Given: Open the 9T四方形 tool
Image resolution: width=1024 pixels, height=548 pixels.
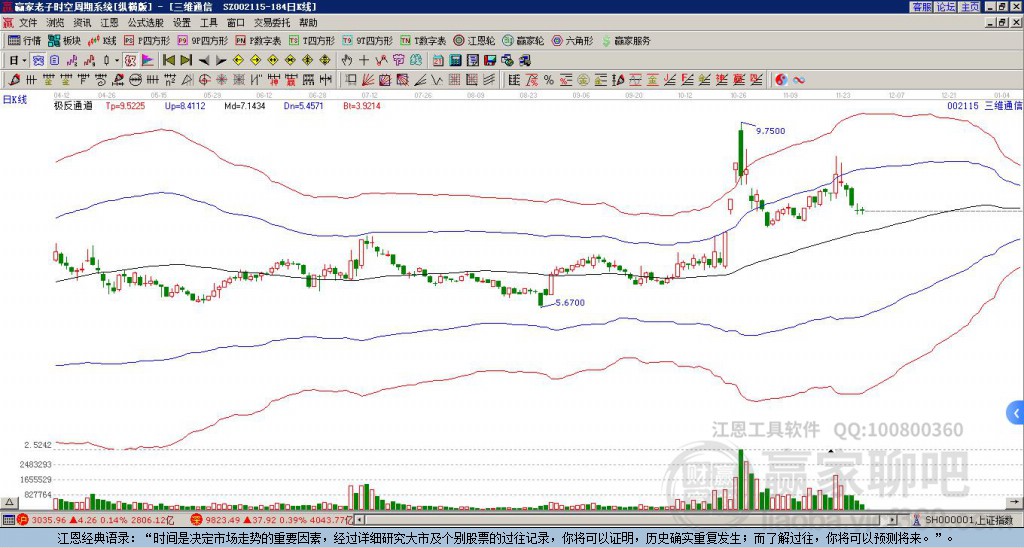Looking at the screenshot, I should (x=368, y=40).
